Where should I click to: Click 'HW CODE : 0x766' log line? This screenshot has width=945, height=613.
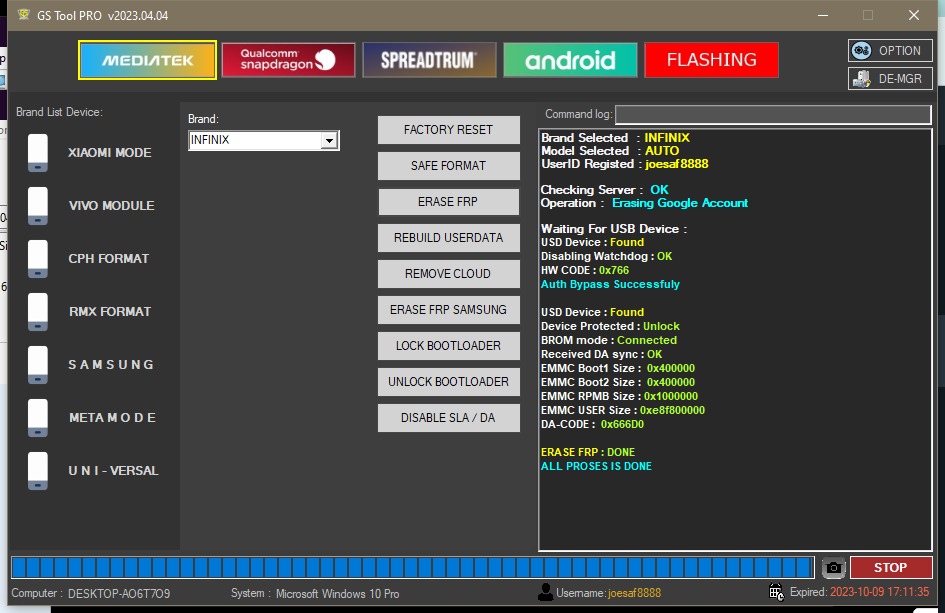pyautogui.click(x=585, y=270)
